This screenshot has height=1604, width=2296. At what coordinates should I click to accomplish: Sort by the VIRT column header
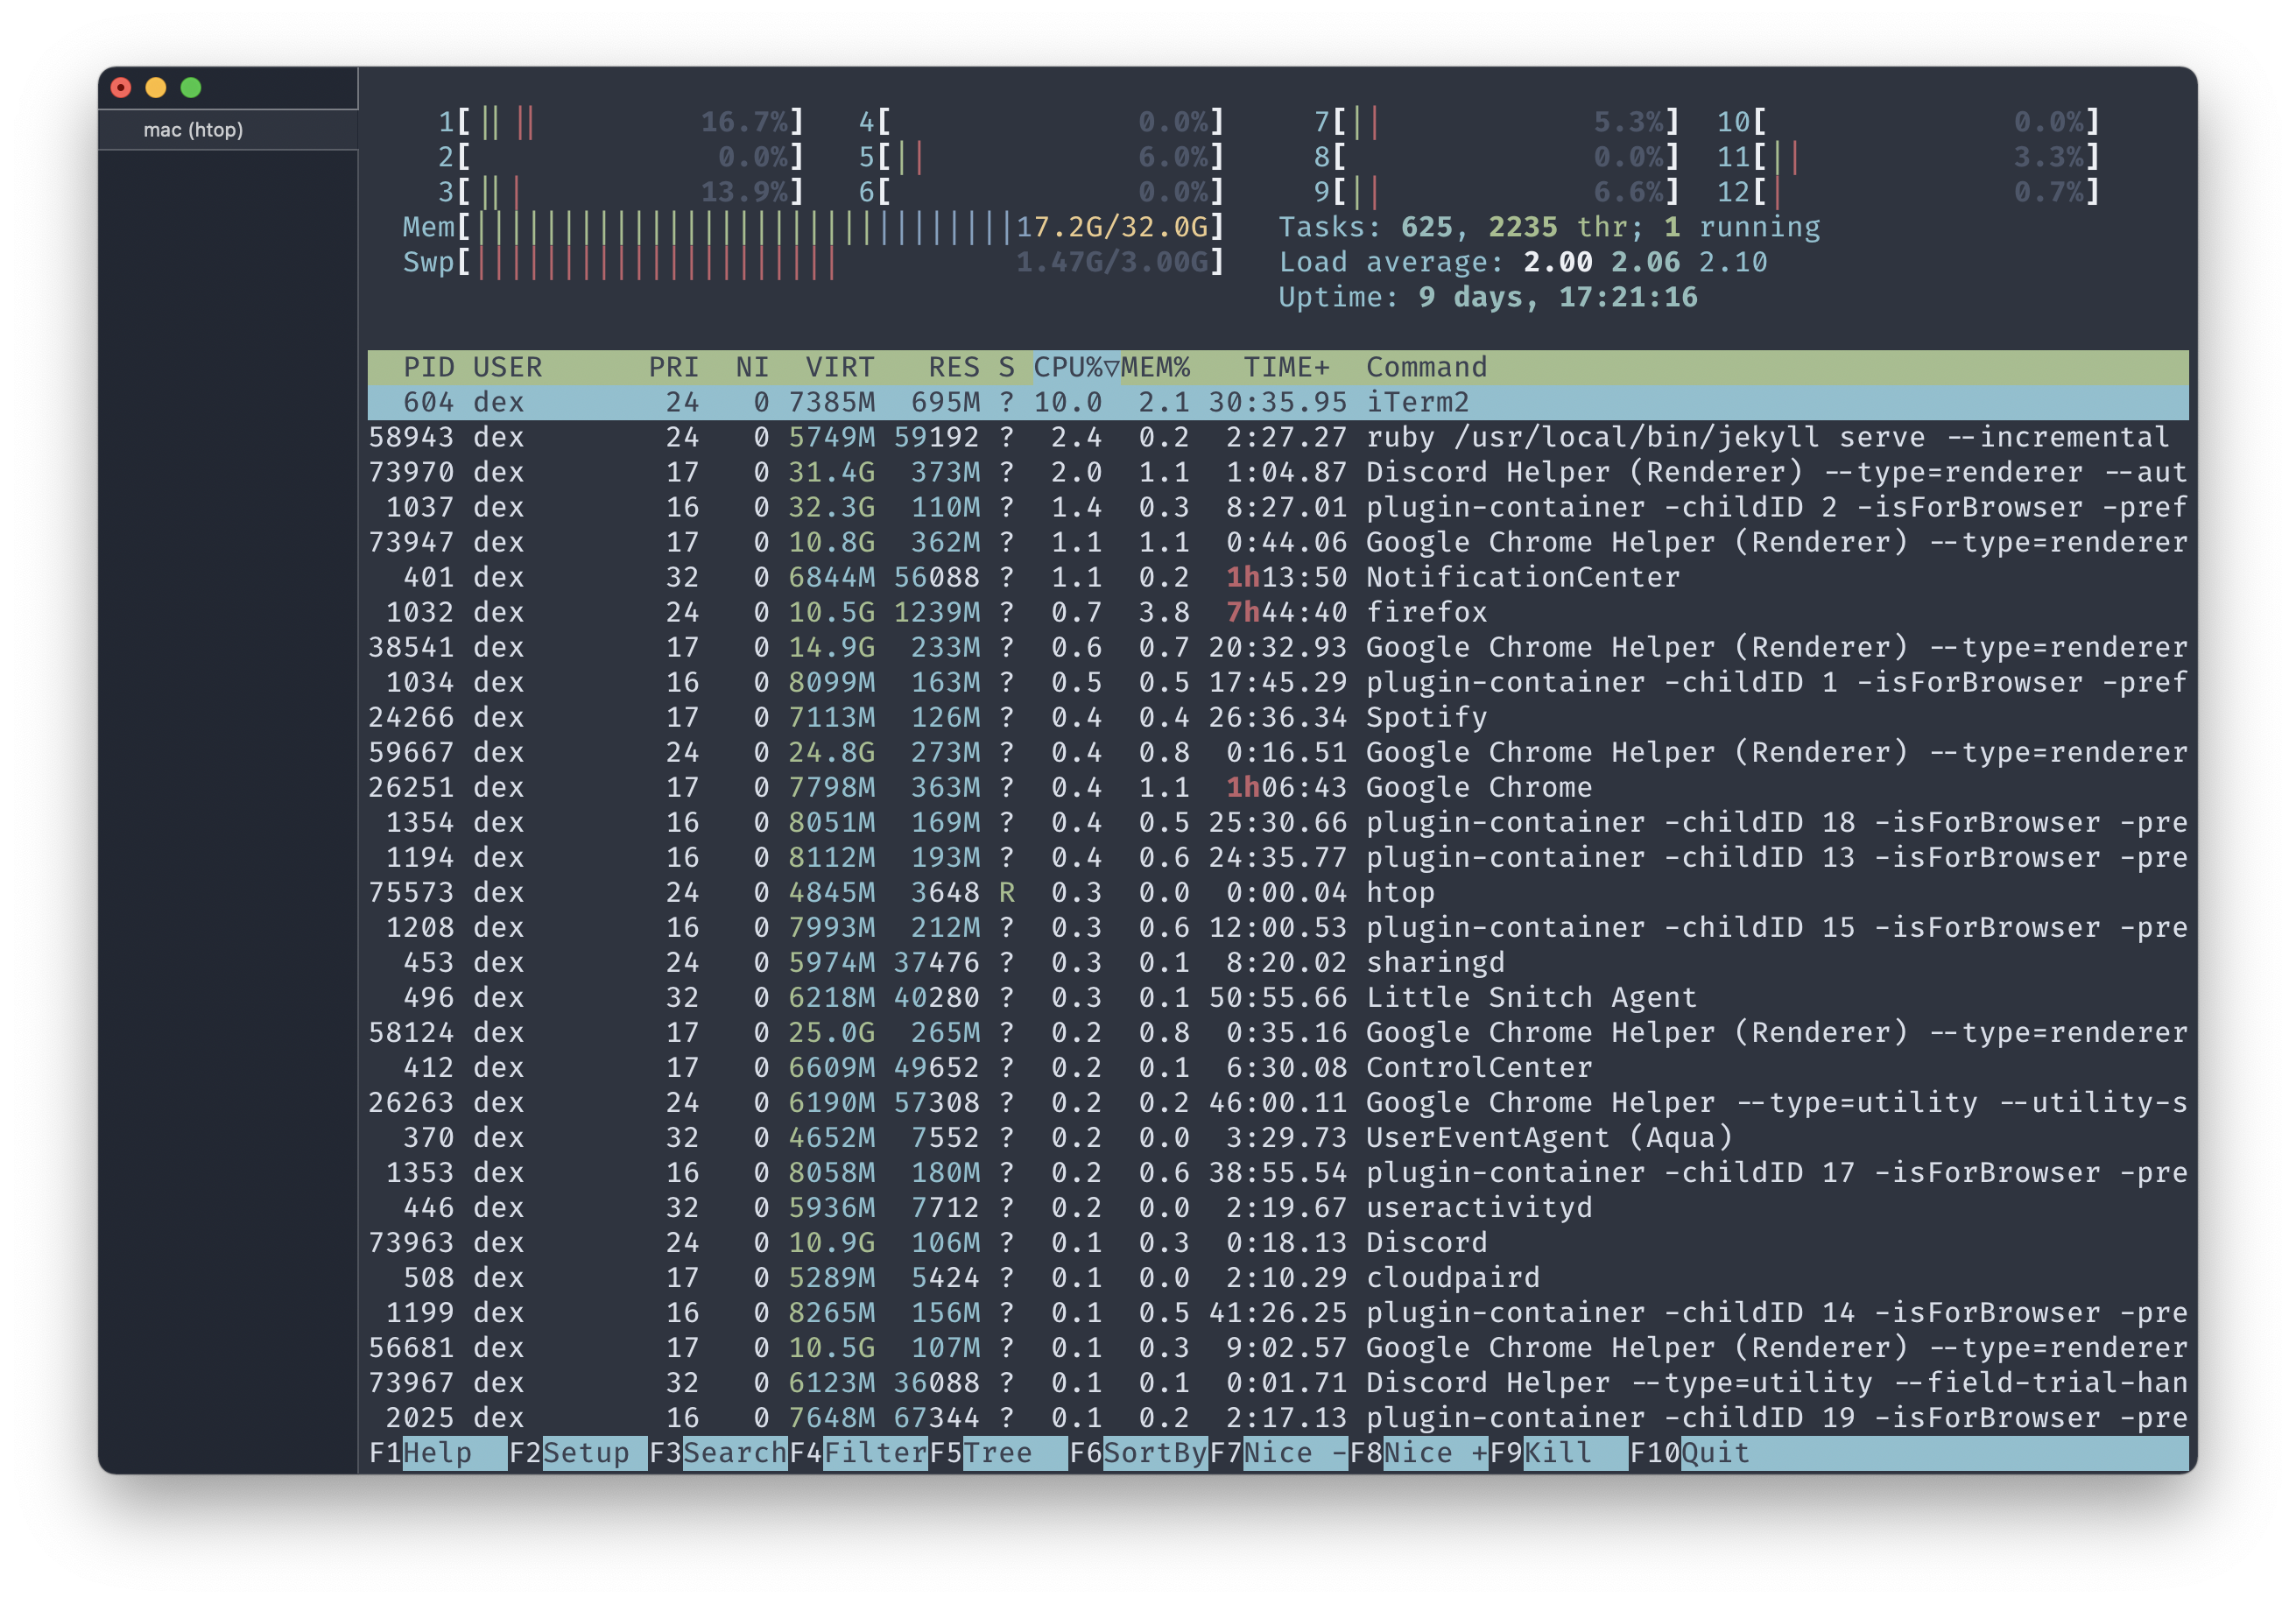coord(840,367)
